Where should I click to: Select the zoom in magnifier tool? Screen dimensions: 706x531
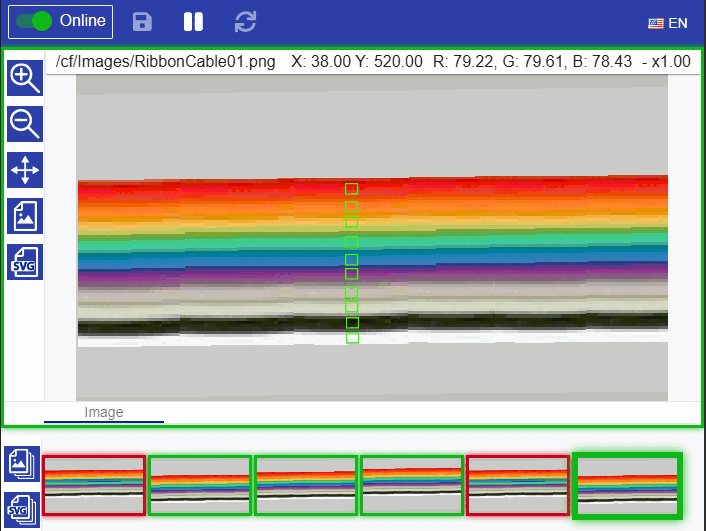(25, 78)
